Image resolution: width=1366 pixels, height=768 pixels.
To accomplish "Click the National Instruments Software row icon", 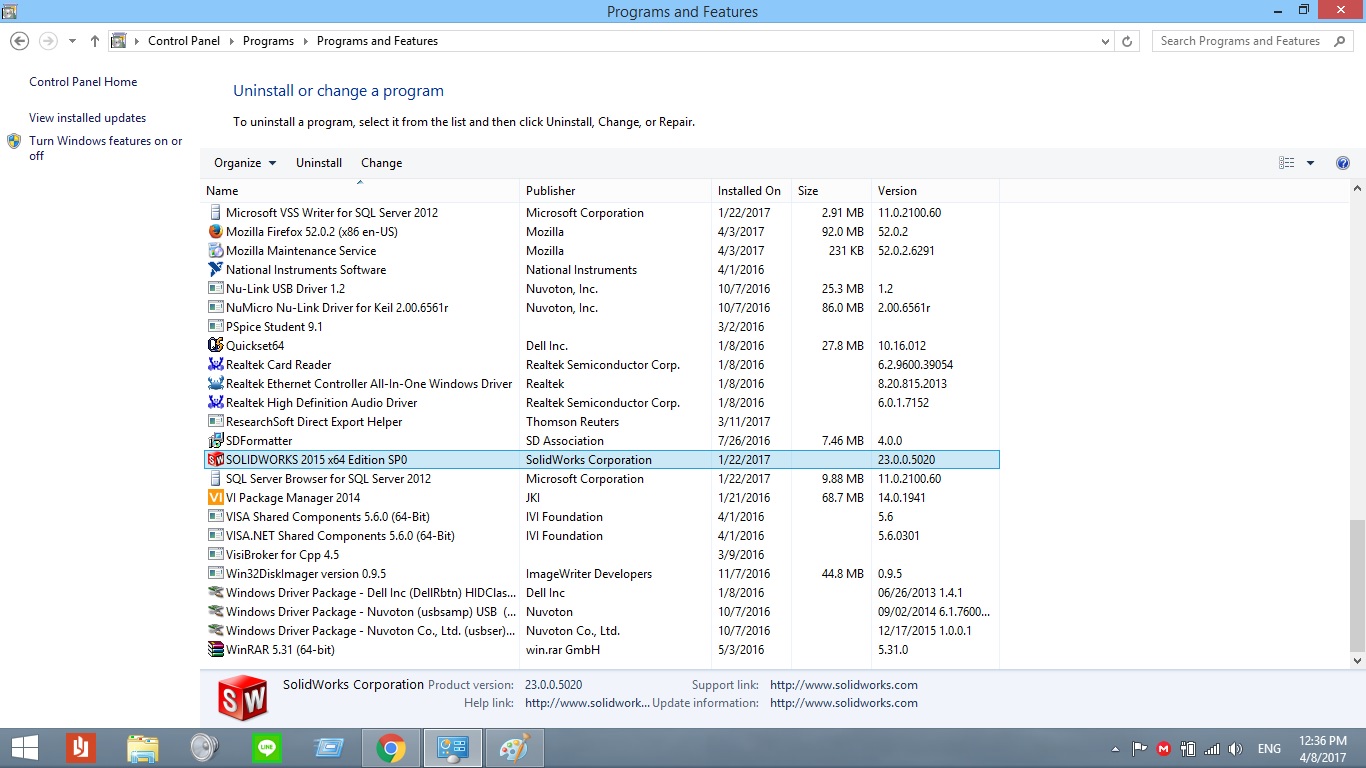I will [215, 270].
